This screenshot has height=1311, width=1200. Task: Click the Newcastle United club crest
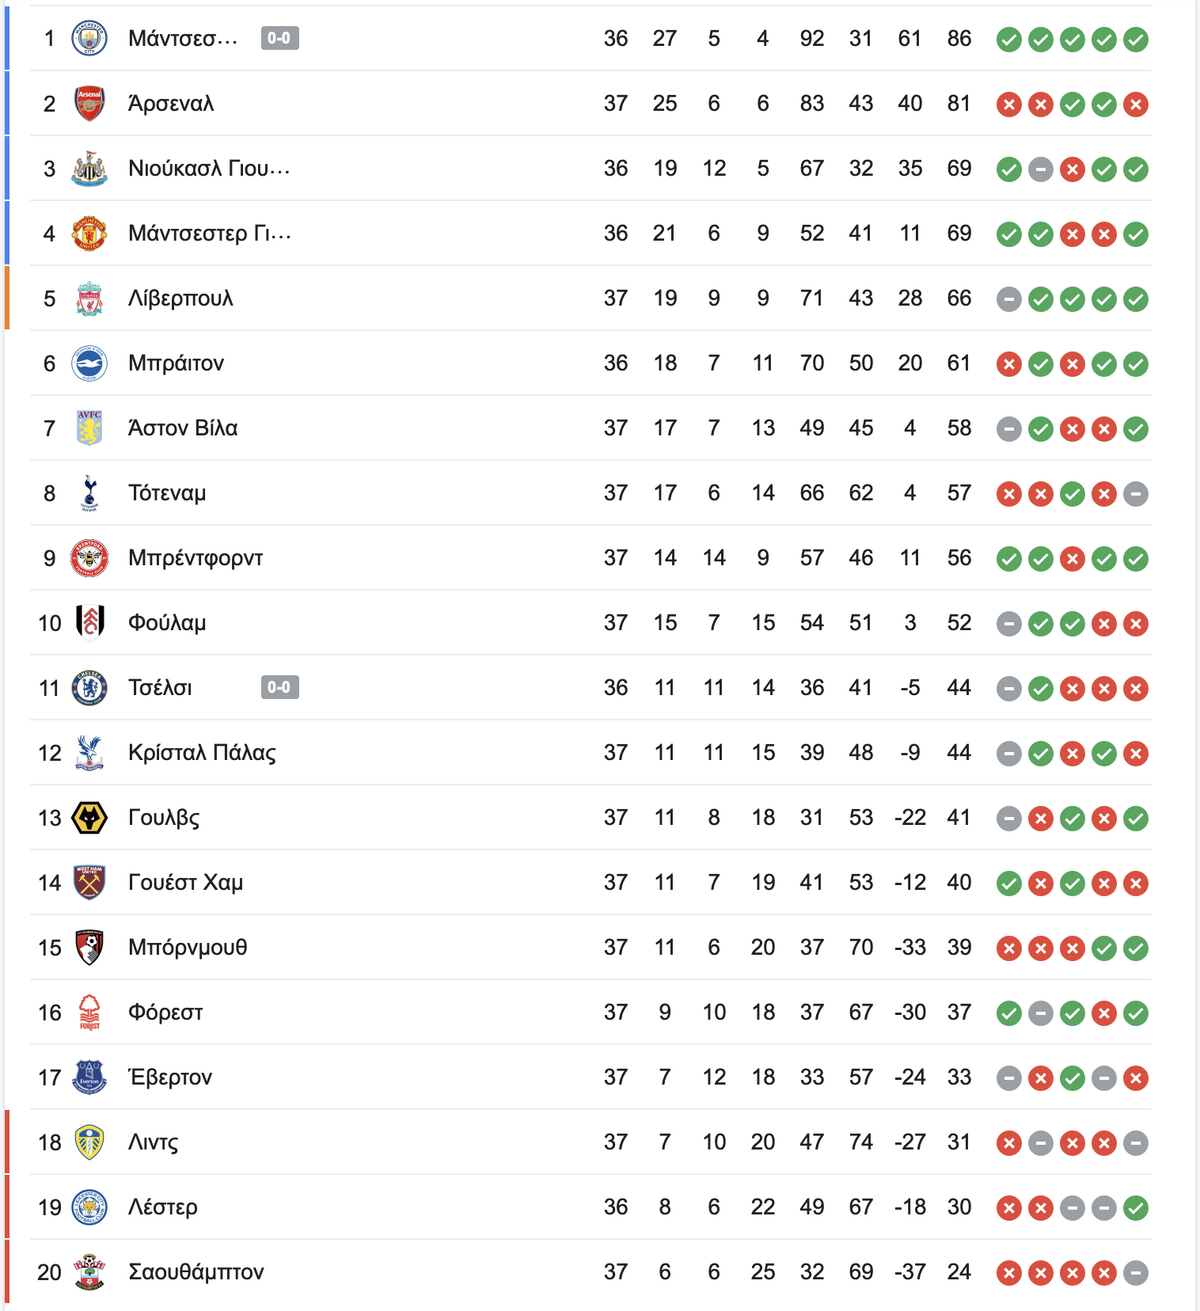90,169
